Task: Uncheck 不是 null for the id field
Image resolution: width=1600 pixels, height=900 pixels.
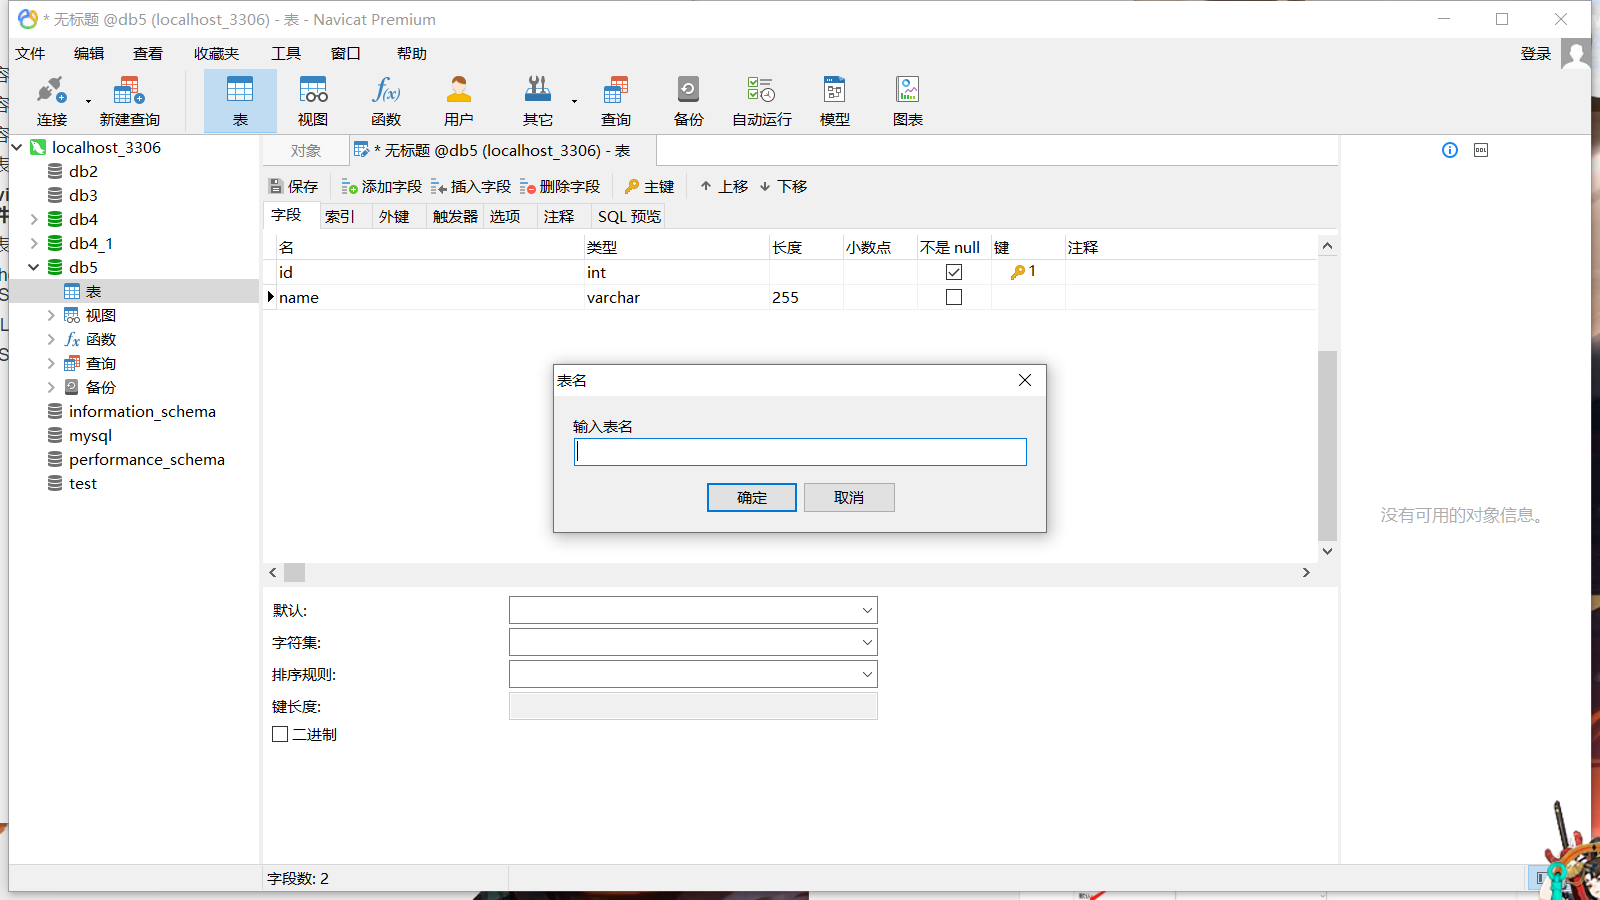Action: click(x=954, y=272)
